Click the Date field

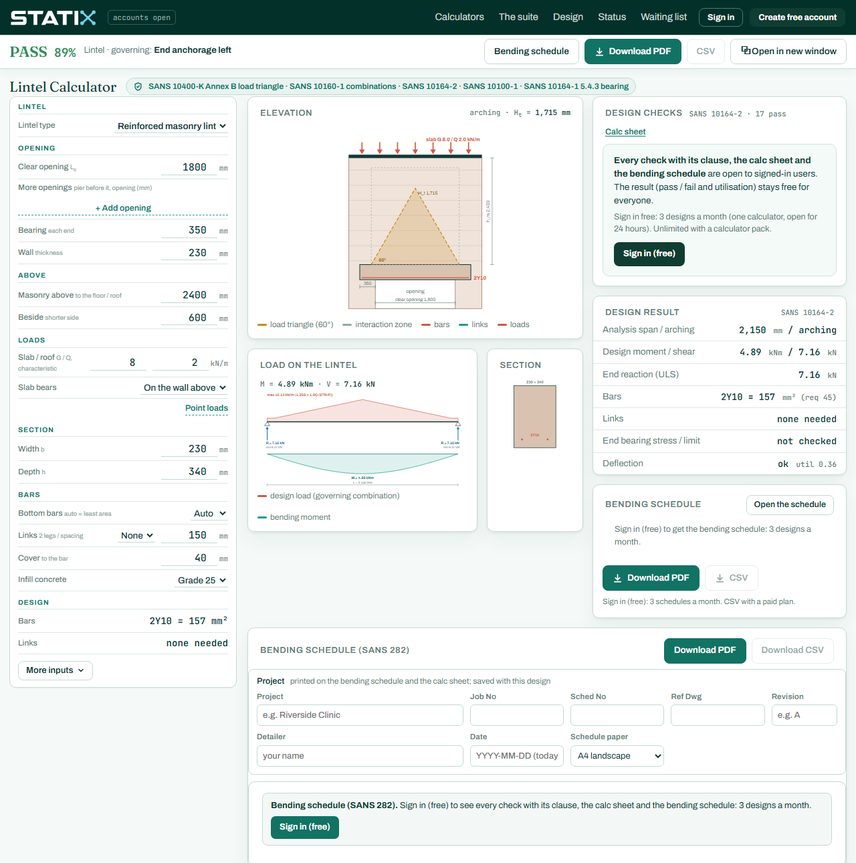click(516, 756)
